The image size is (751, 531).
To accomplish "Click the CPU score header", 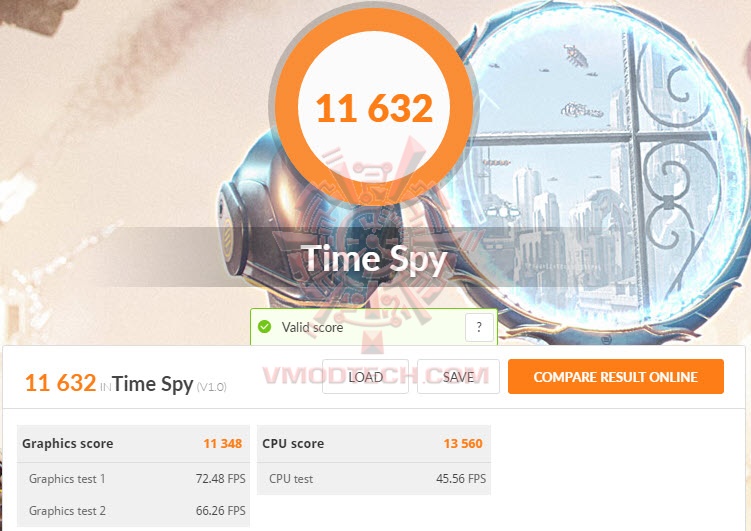I will 293,443.
